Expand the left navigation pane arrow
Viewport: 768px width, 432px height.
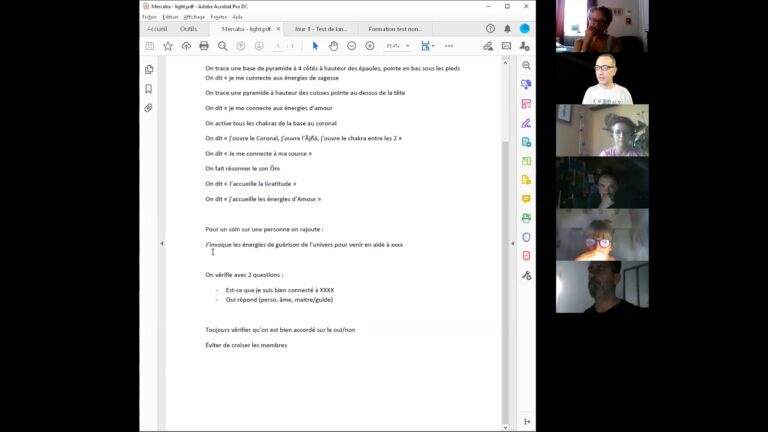click(162, 244)
